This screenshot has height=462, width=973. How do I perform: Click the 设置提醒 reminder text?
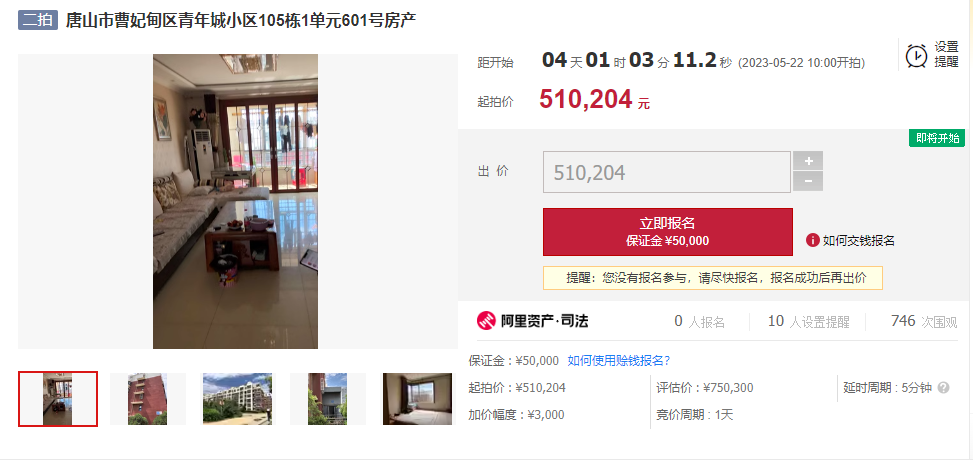point(946,55)
